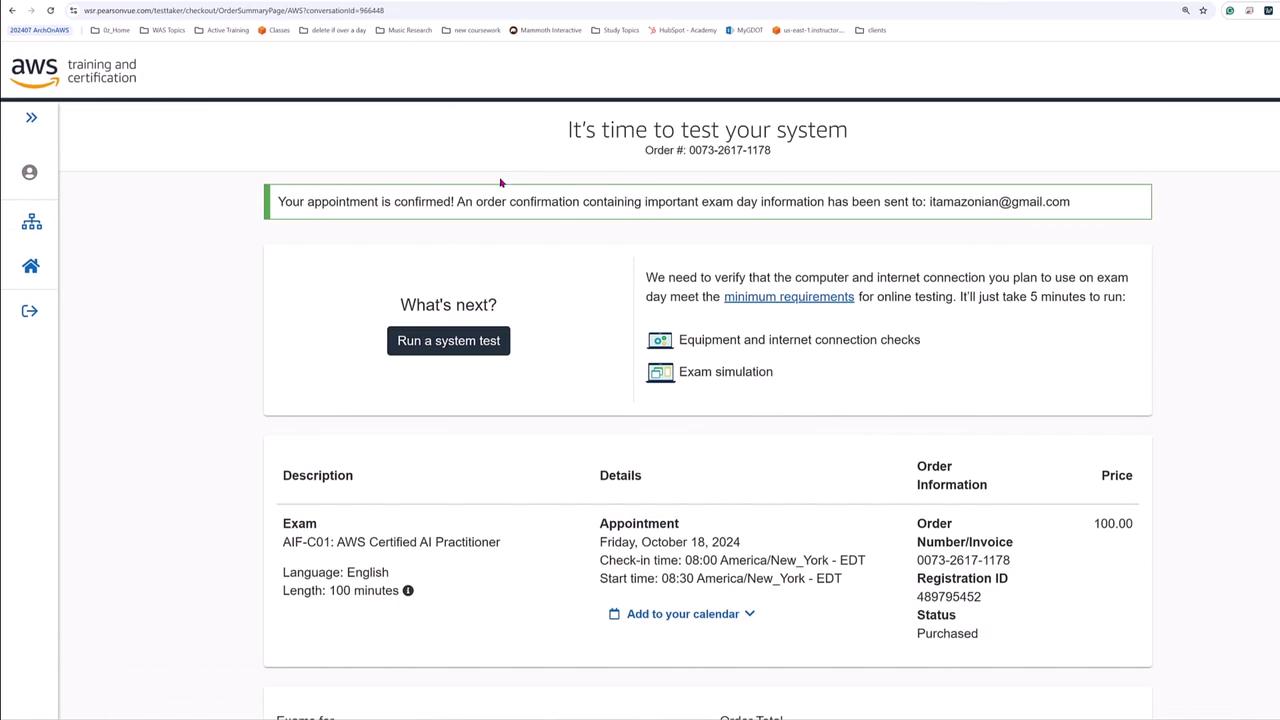1280x720 pixels.
Task: Click the Exam simulation text
Action: [726, 372]
